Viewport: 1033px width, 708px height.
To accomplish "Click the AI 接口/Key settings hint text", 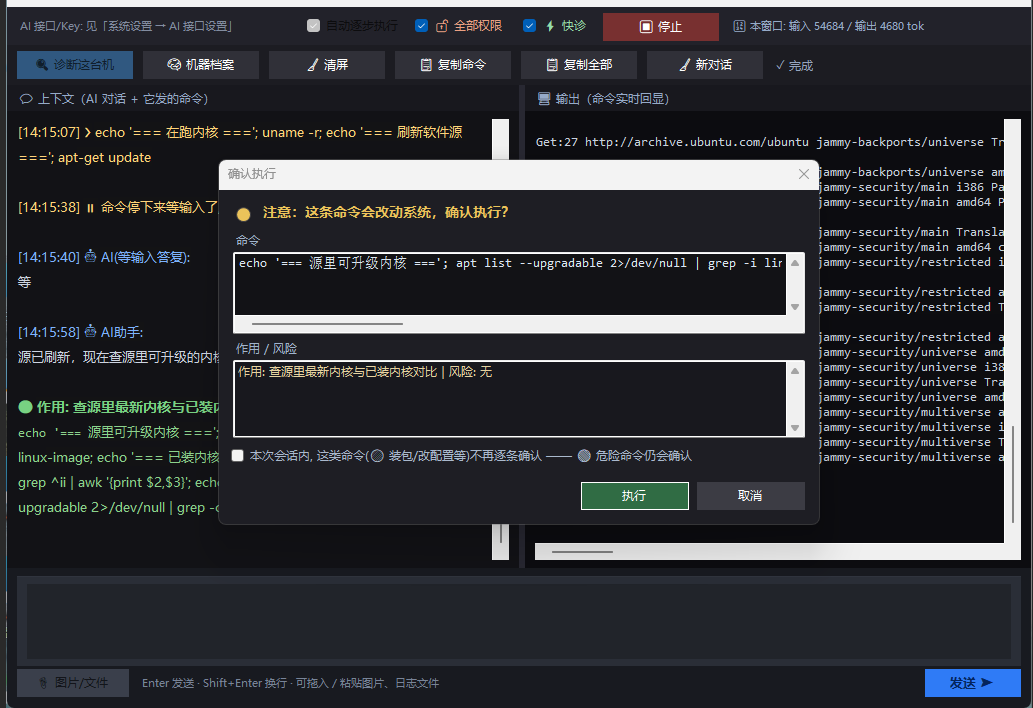I will pos(126,26).
